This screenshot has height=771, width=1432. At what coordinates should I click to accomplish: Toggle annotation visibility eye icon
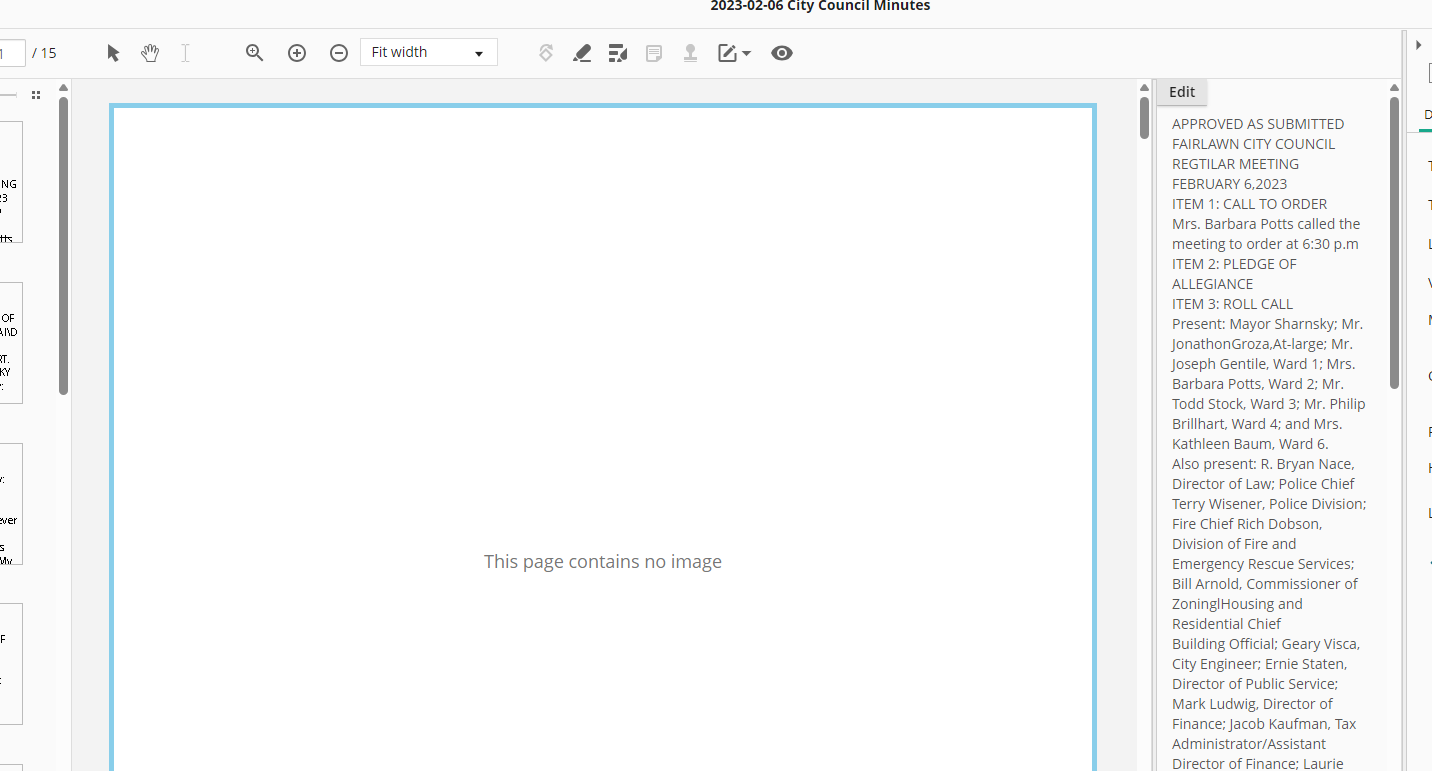(782, 53)
